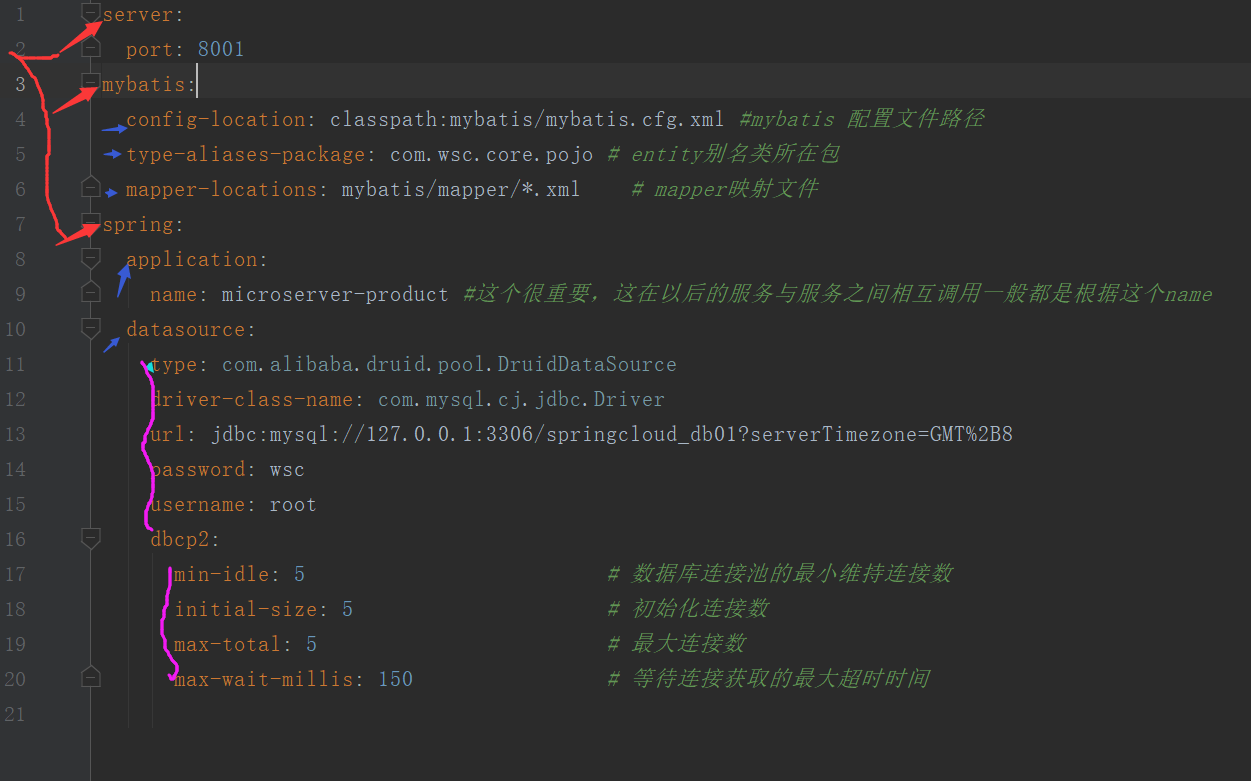Click line number 13 in the gutter
Viewport: 1251px width, 781px height.
pyautogui.click(x=15, y=434)
